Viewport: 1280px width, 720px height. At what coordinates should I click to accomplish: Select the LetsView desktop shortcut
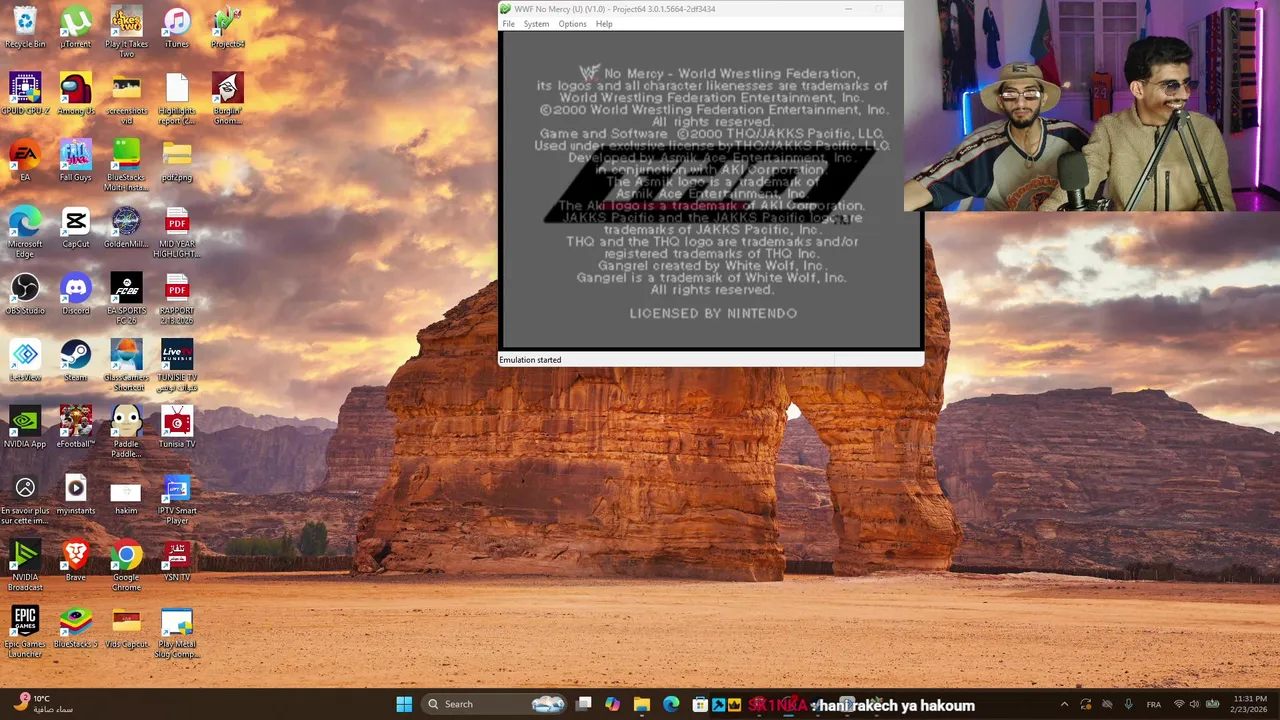click(x=25, y=360)
